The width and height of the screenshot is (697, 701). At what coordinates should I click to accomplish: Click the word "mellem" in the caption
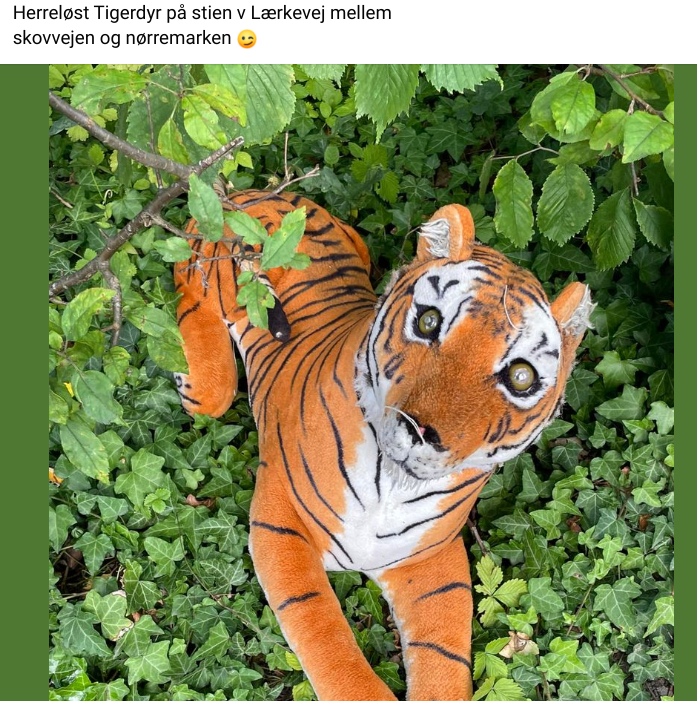pos(361,13)
